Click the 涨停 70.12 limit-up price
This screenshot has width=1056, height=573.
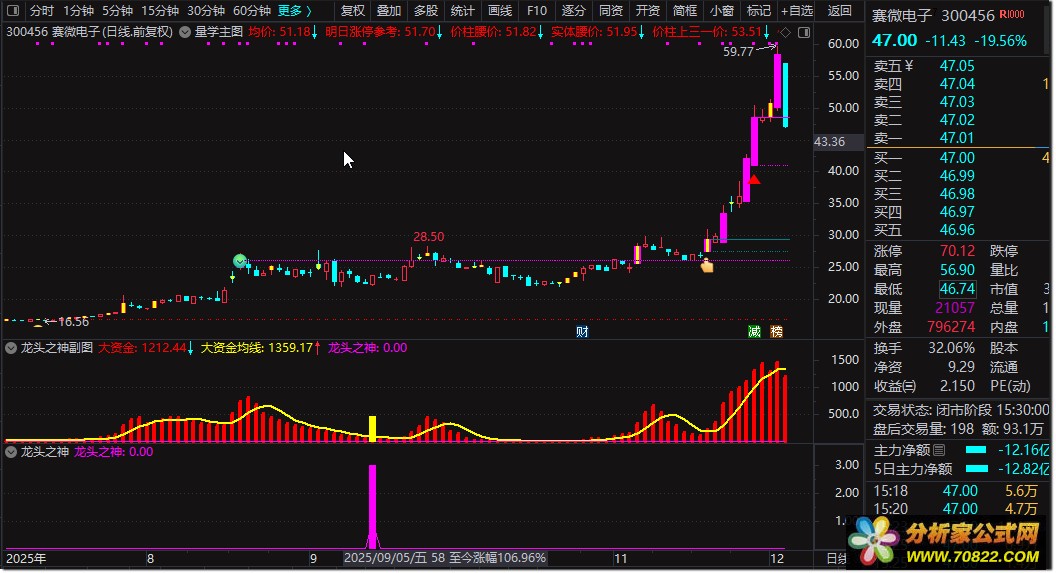pos(958,251)
